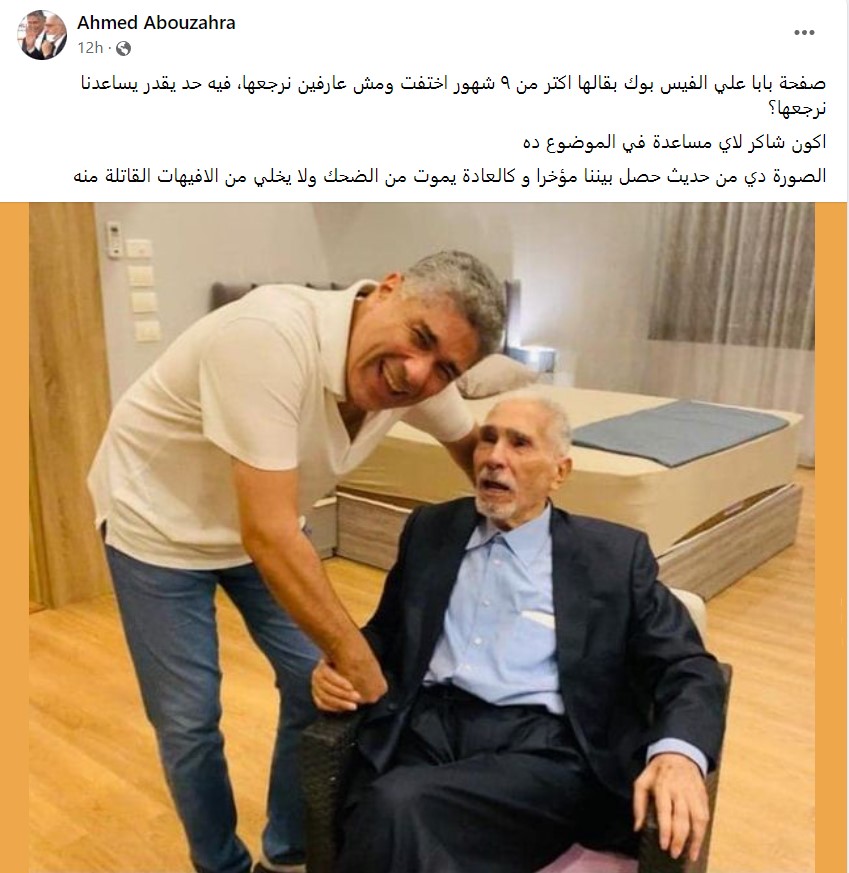Click the line starting with اكون شاكر
Viewport: 849px width, 873px height.
675,143
